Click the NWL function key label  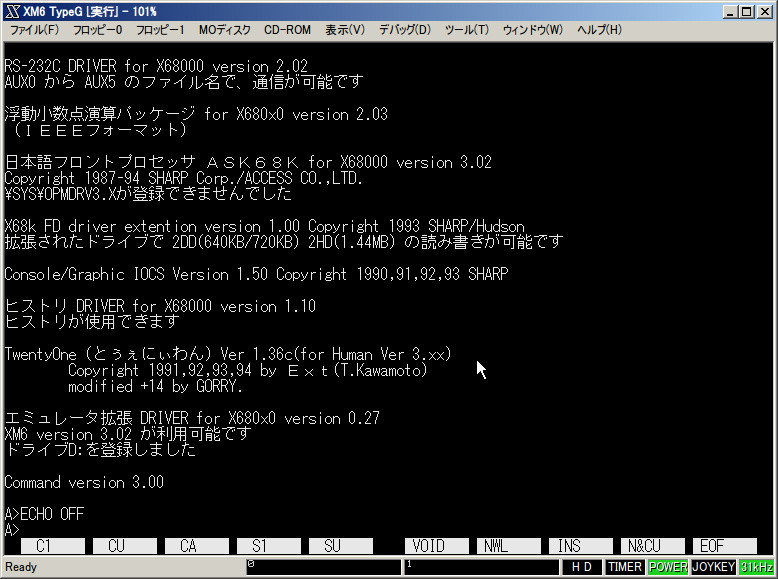(509, 546)
